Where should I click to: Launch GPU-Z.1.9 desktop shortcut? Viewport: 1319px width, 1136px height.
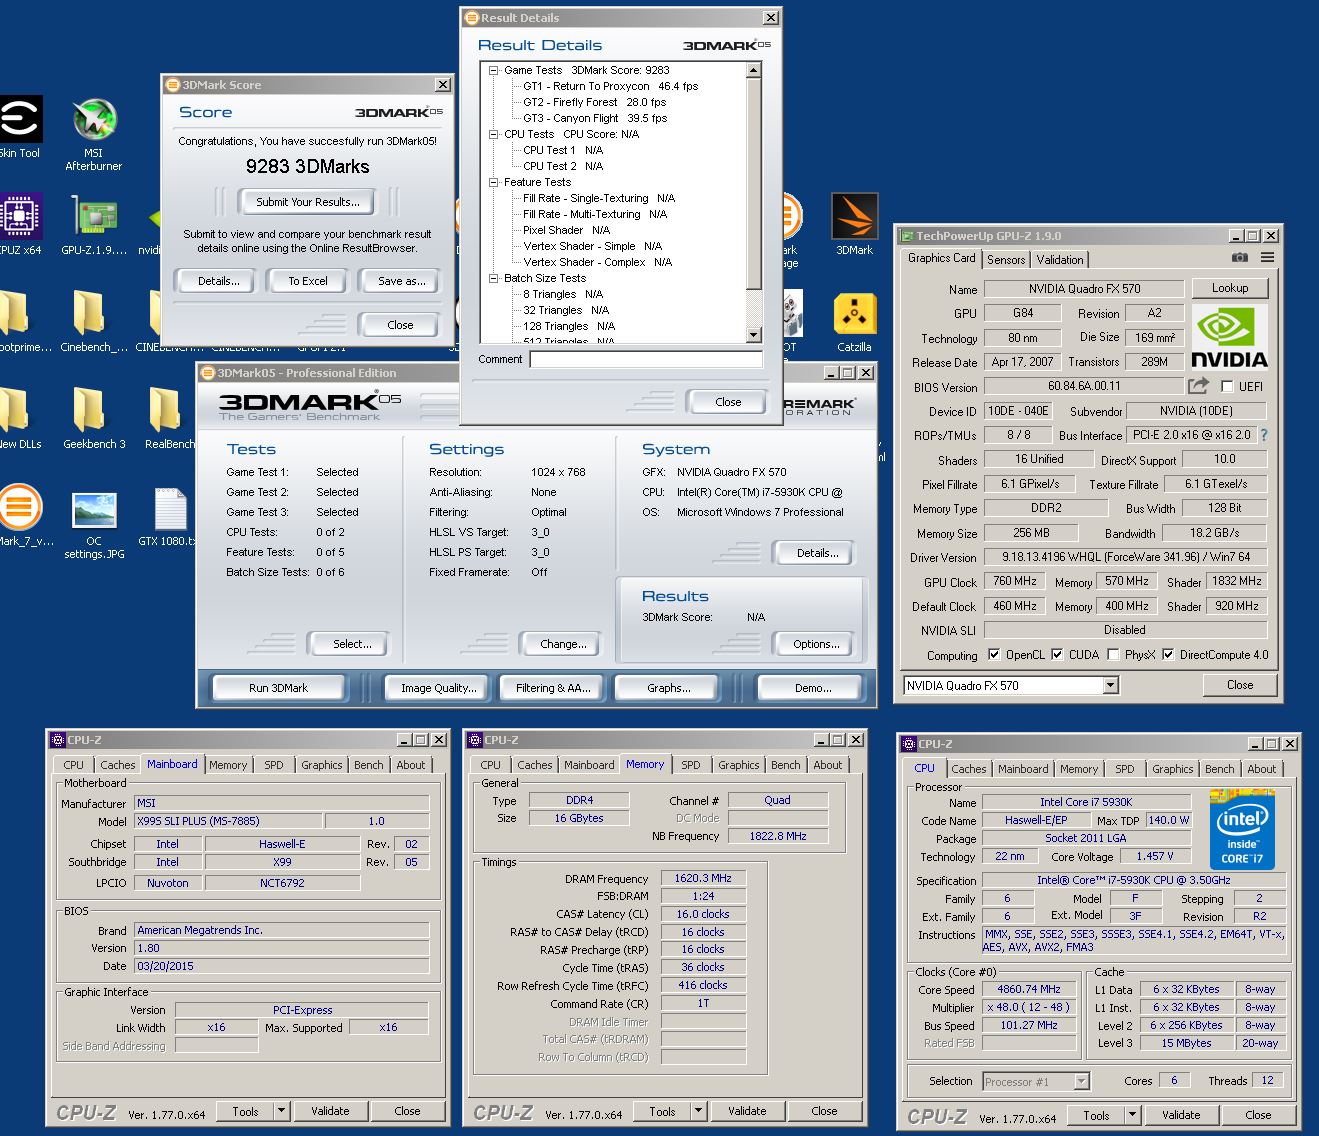pos(93,225)
